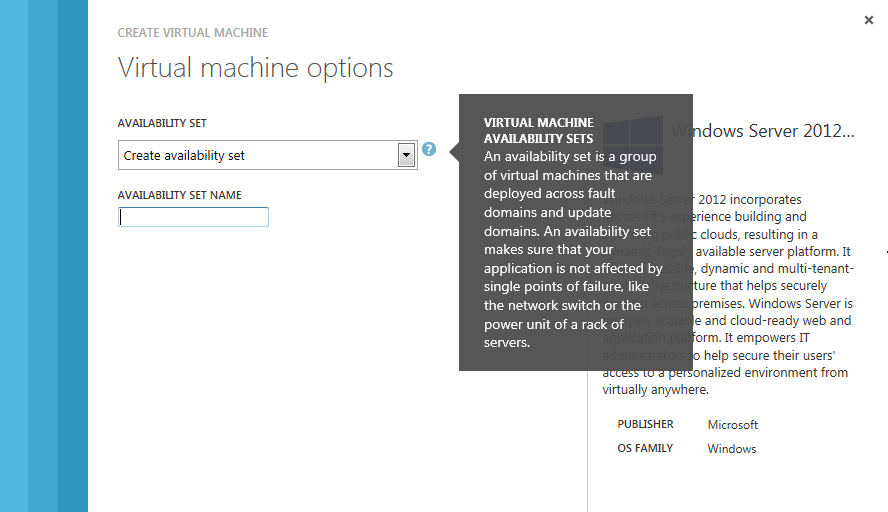Click the 'Microsoft' publisher value
The image size is (888, 512).
pos(733,425)
